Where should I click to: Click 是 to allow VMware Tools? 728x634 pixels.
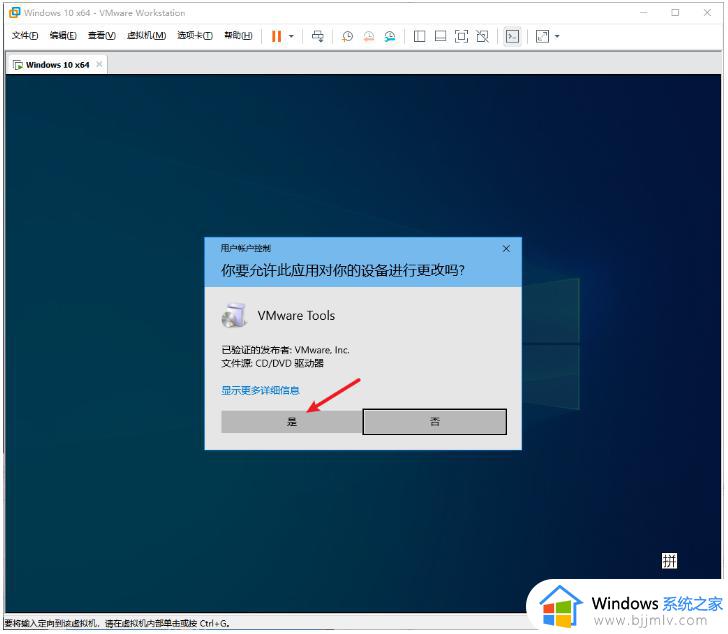point(291,421)
